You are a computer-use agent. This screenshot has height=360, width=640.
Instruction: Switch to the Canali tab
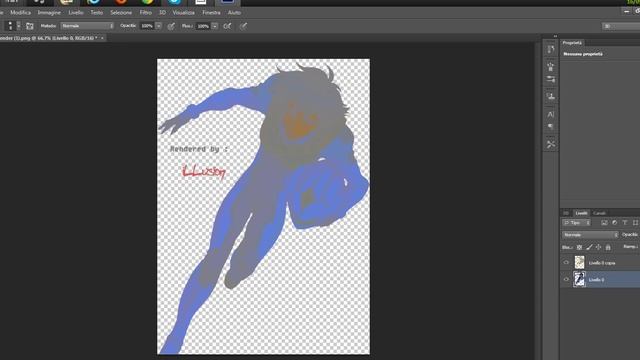[599, 213]
